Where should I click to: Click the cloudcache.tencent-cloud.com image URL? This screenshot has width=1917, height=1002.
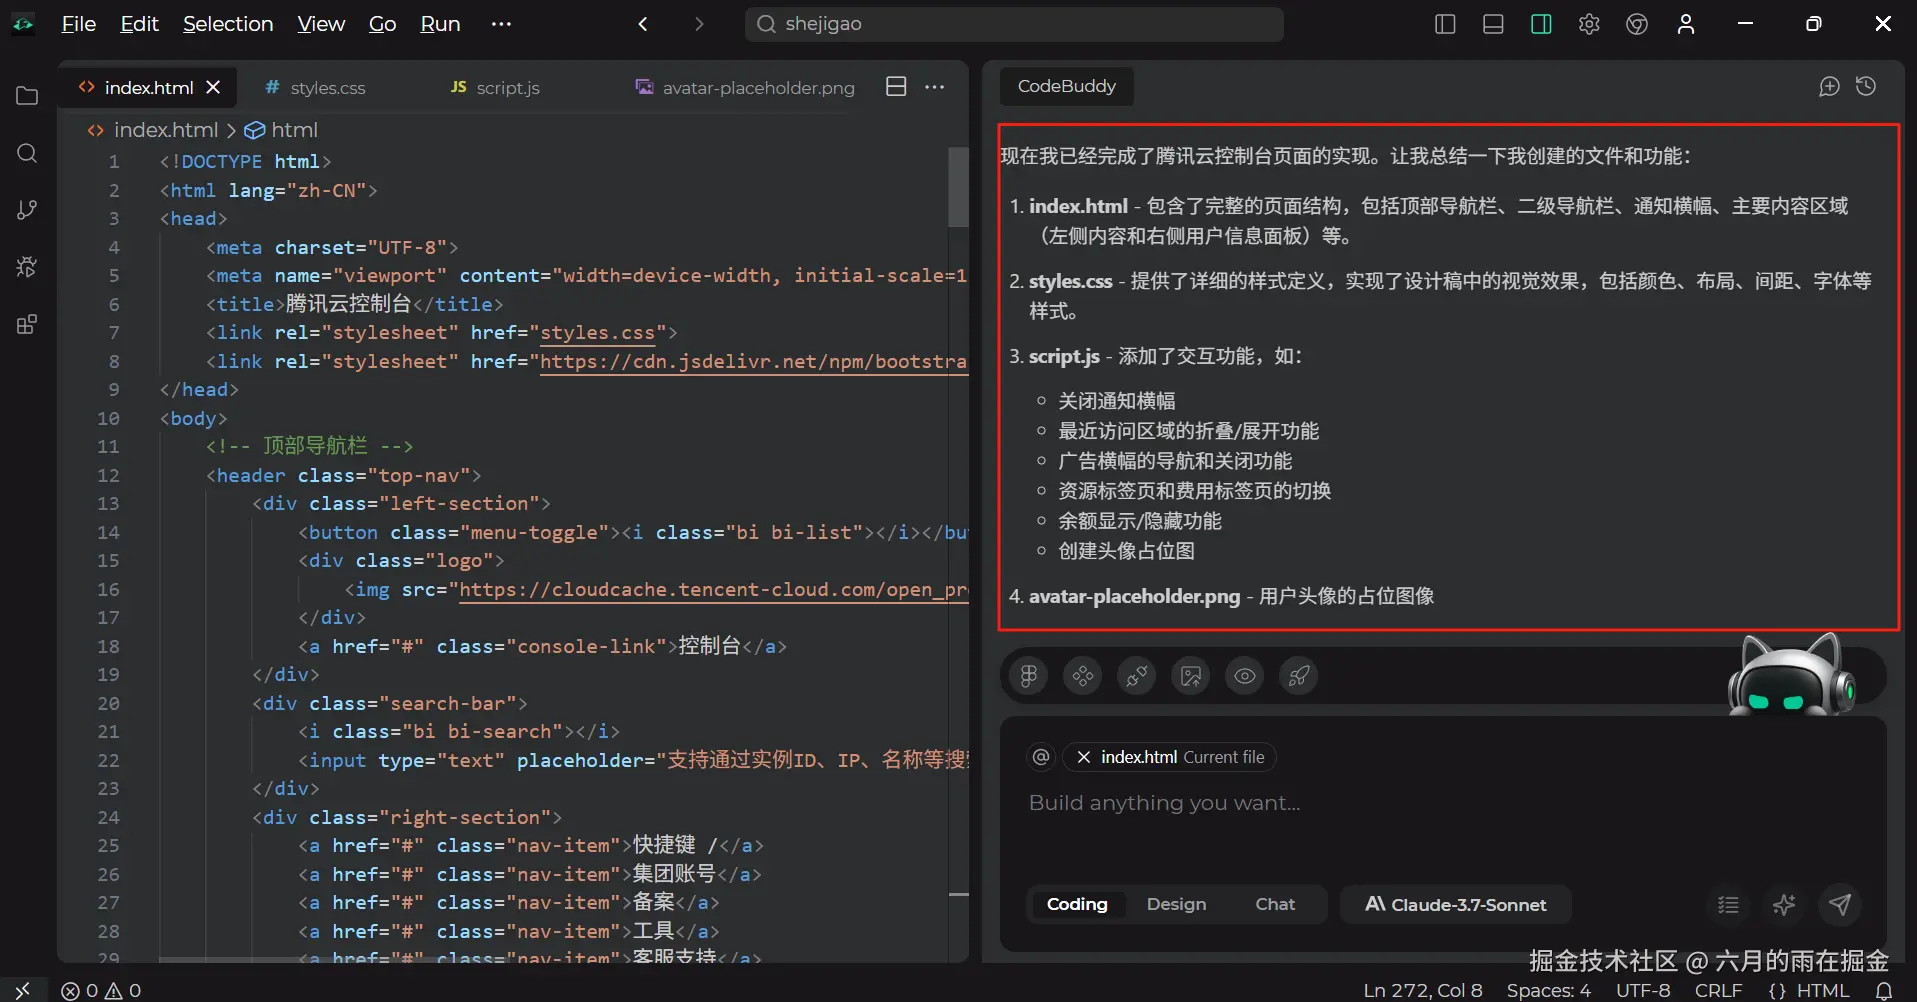713,590
